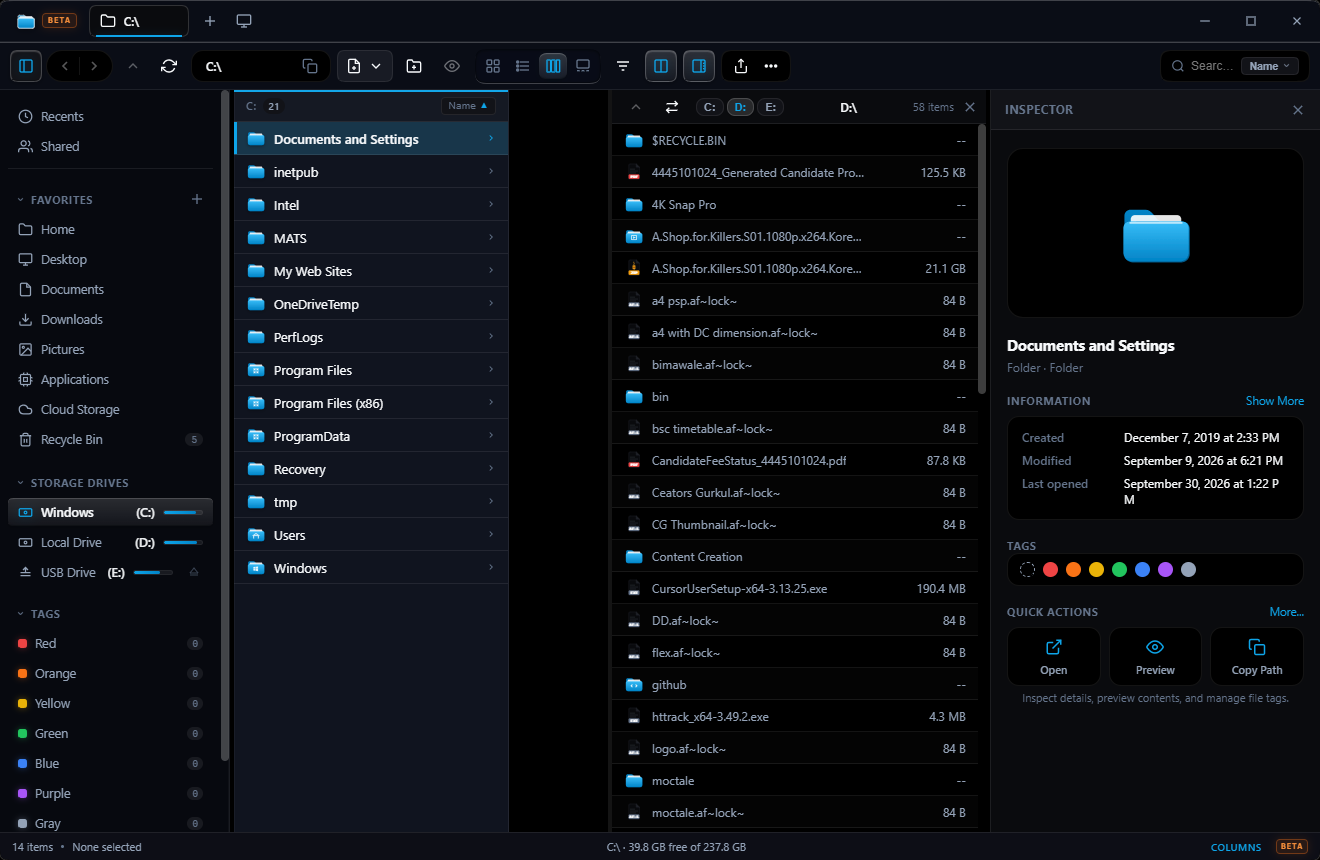The width and height of the screenshot is (1320, 860).
Task: Open the filter options icon
Action: [623, 66]
